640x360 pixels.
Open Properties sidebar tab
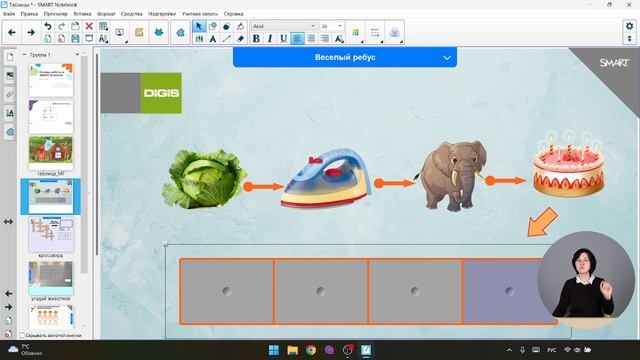coord(10,113)
